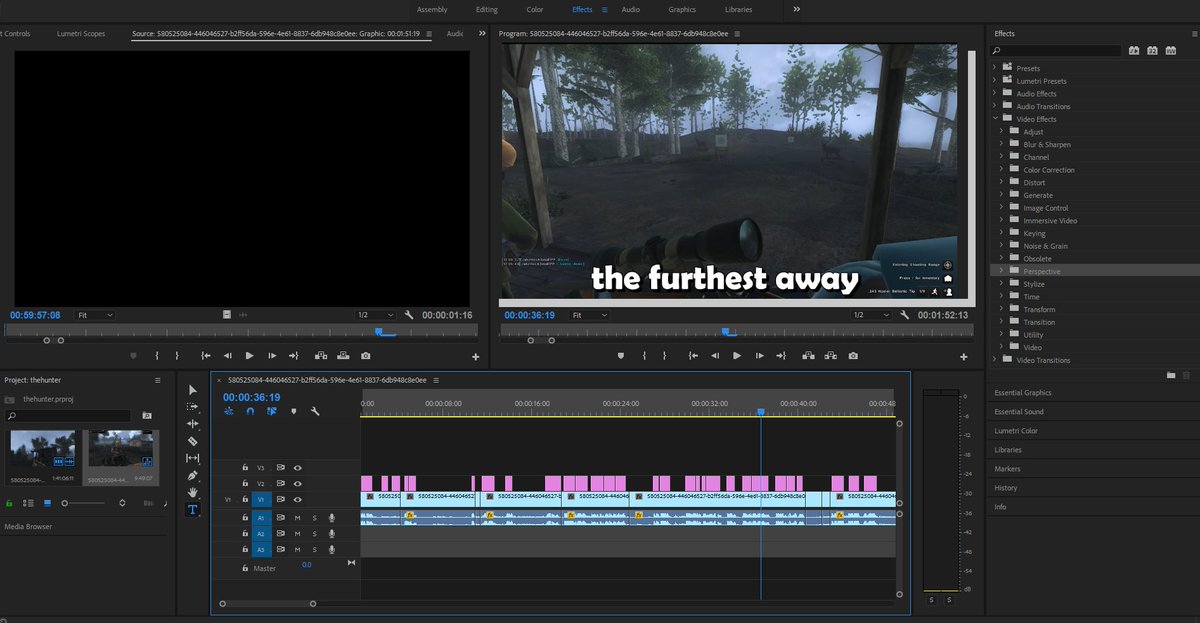Screen dimensions: 1200x623
Task: Click the Project panel thumbnail zoom slider
Action: tap(85, 503)
